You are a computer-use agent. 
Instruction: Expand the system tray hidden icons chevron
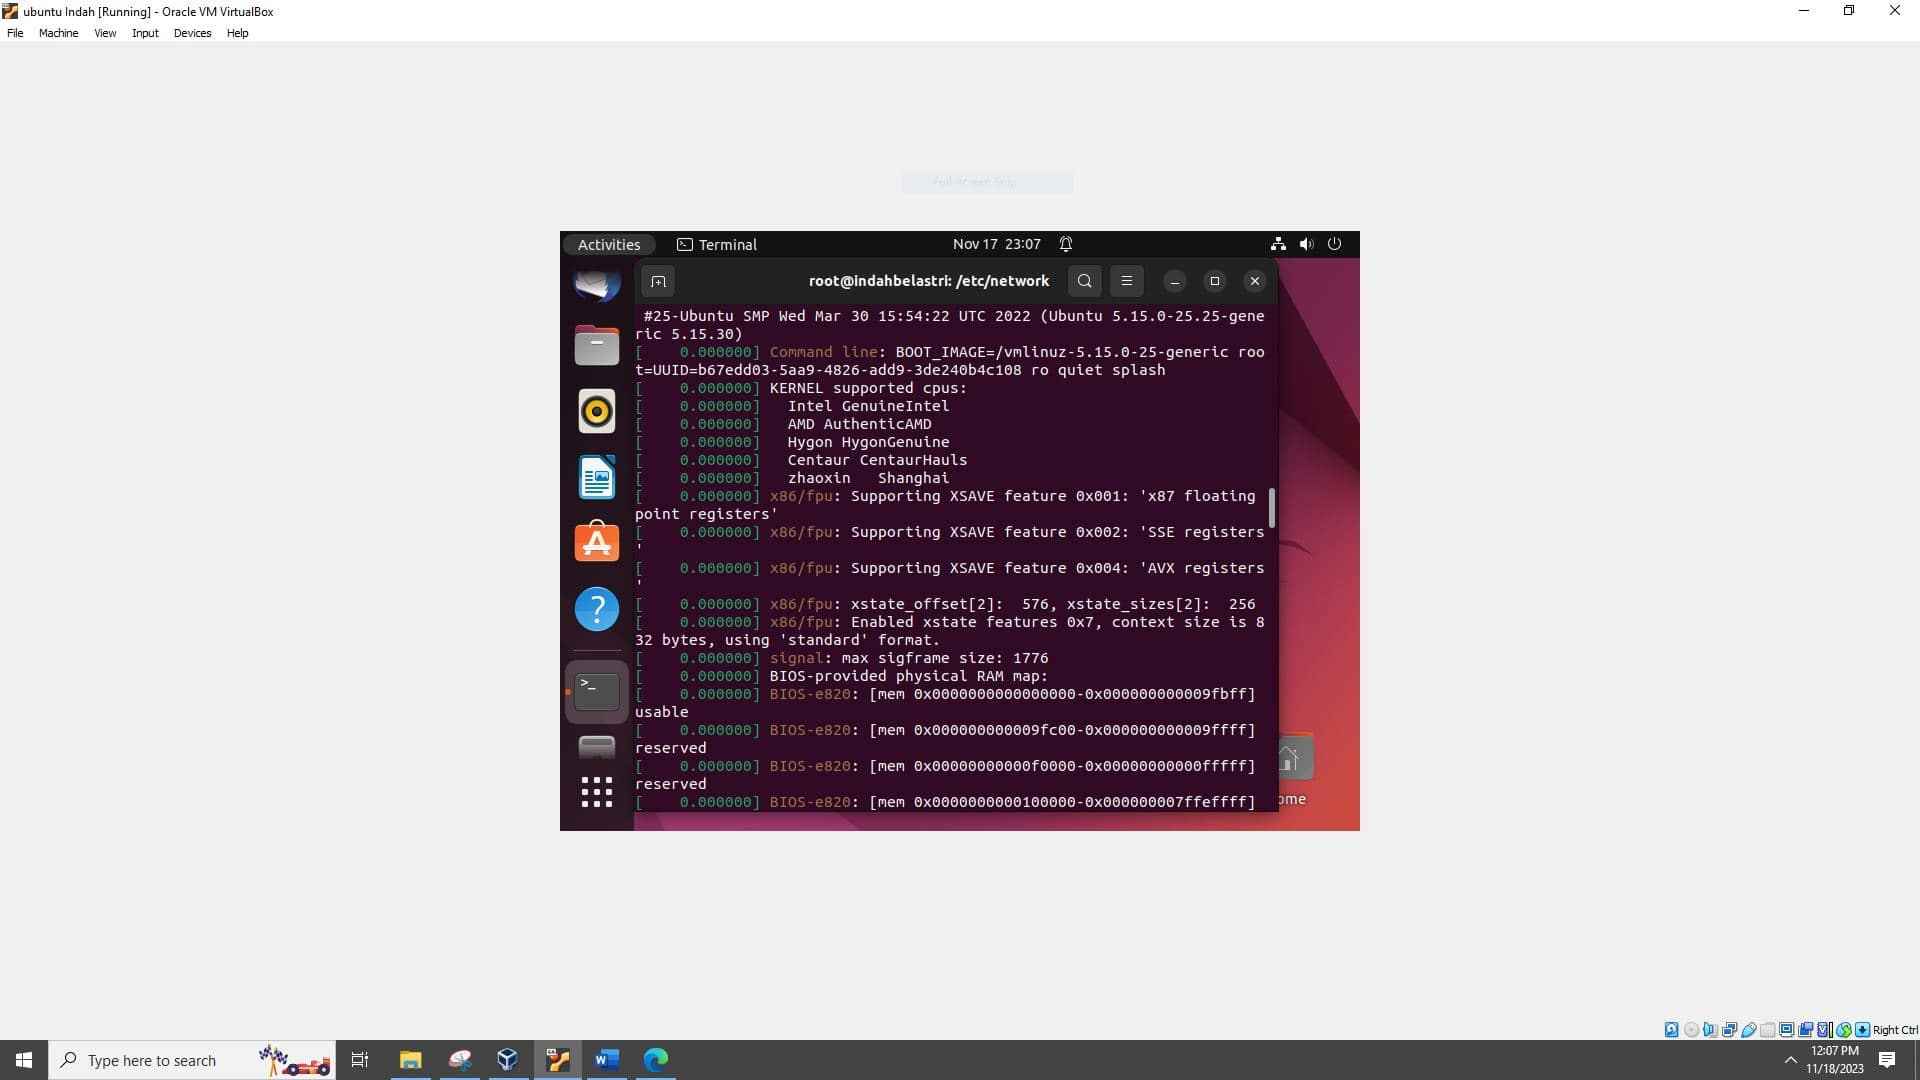1790,1060
